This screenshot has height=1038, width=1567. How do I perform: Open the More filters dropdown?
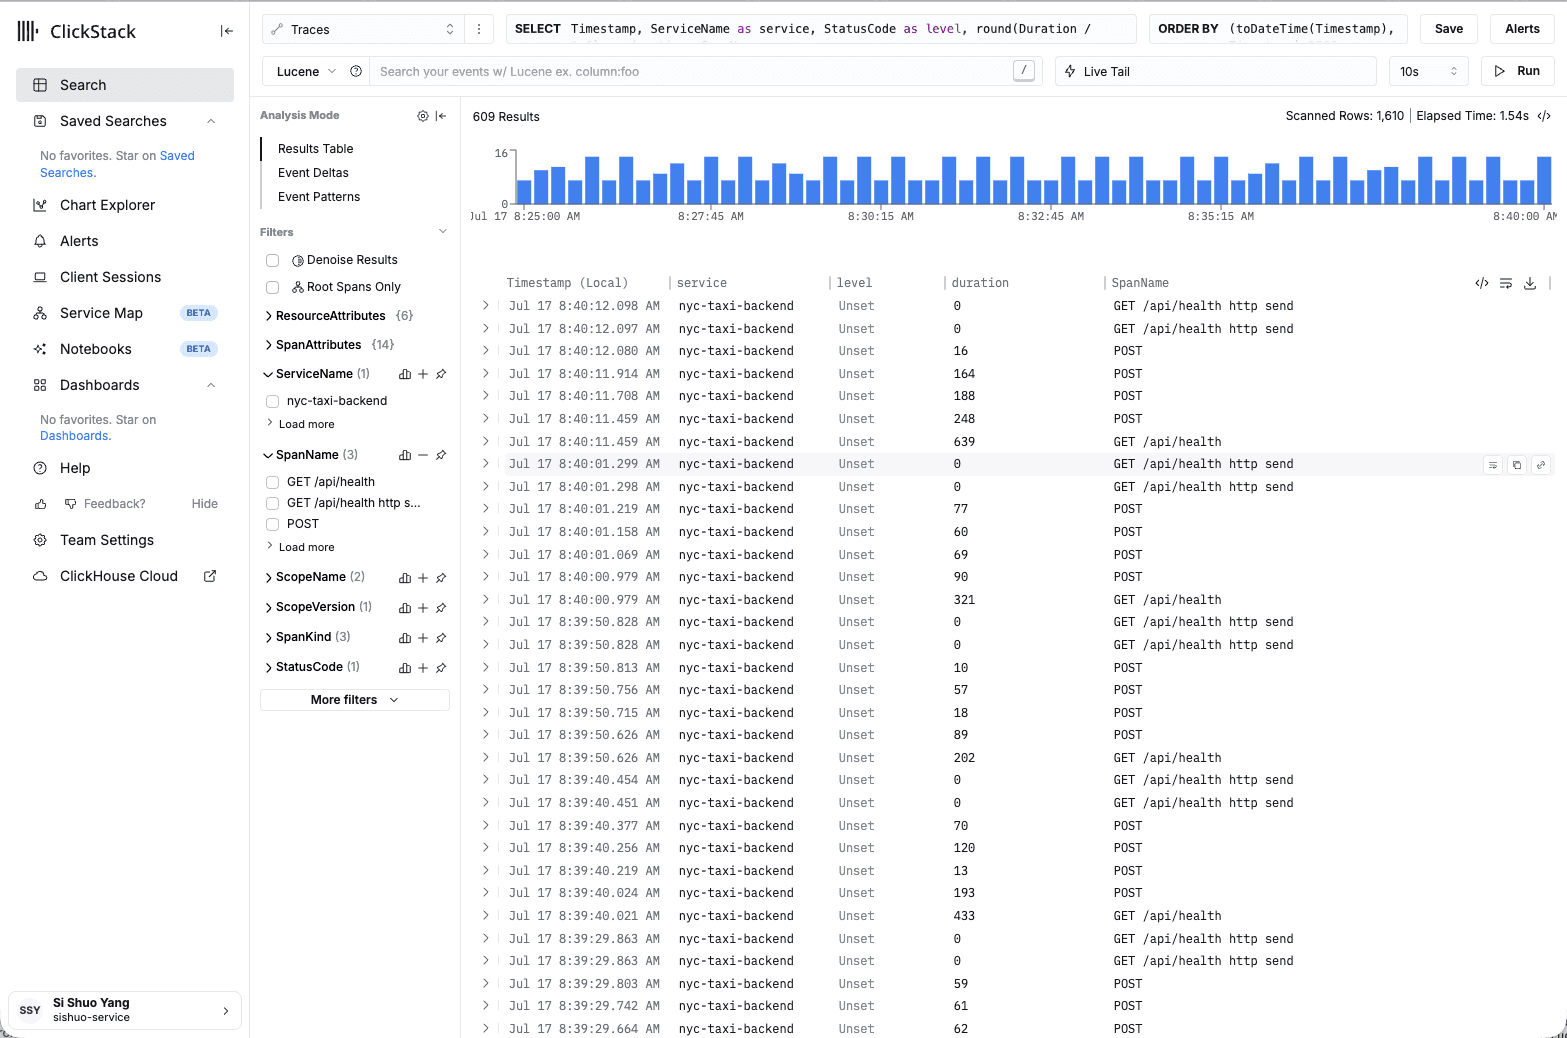(x=354, y=700)
